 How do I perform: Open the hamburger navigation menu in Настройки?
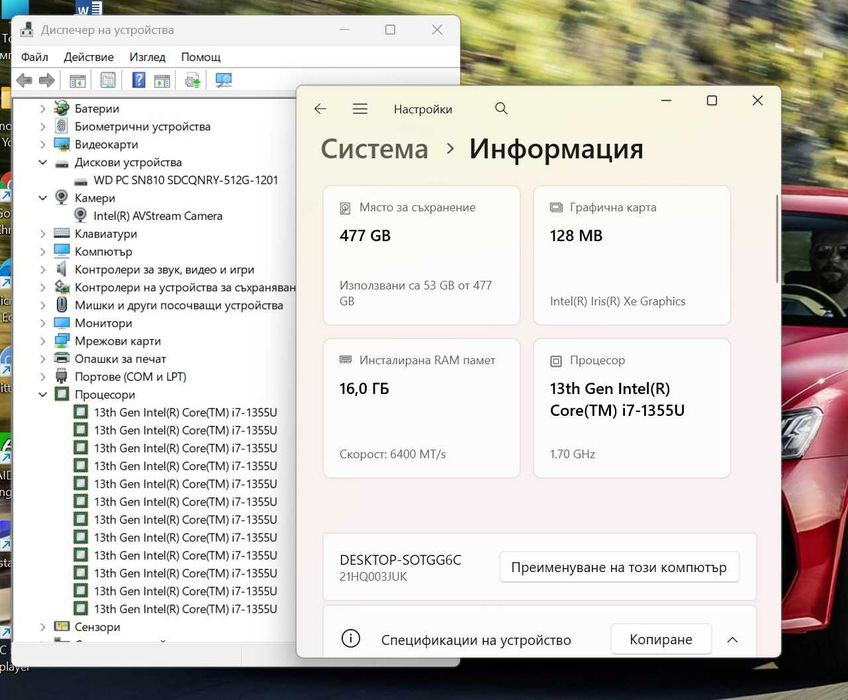pyautogui.click(x=360, y=109)
